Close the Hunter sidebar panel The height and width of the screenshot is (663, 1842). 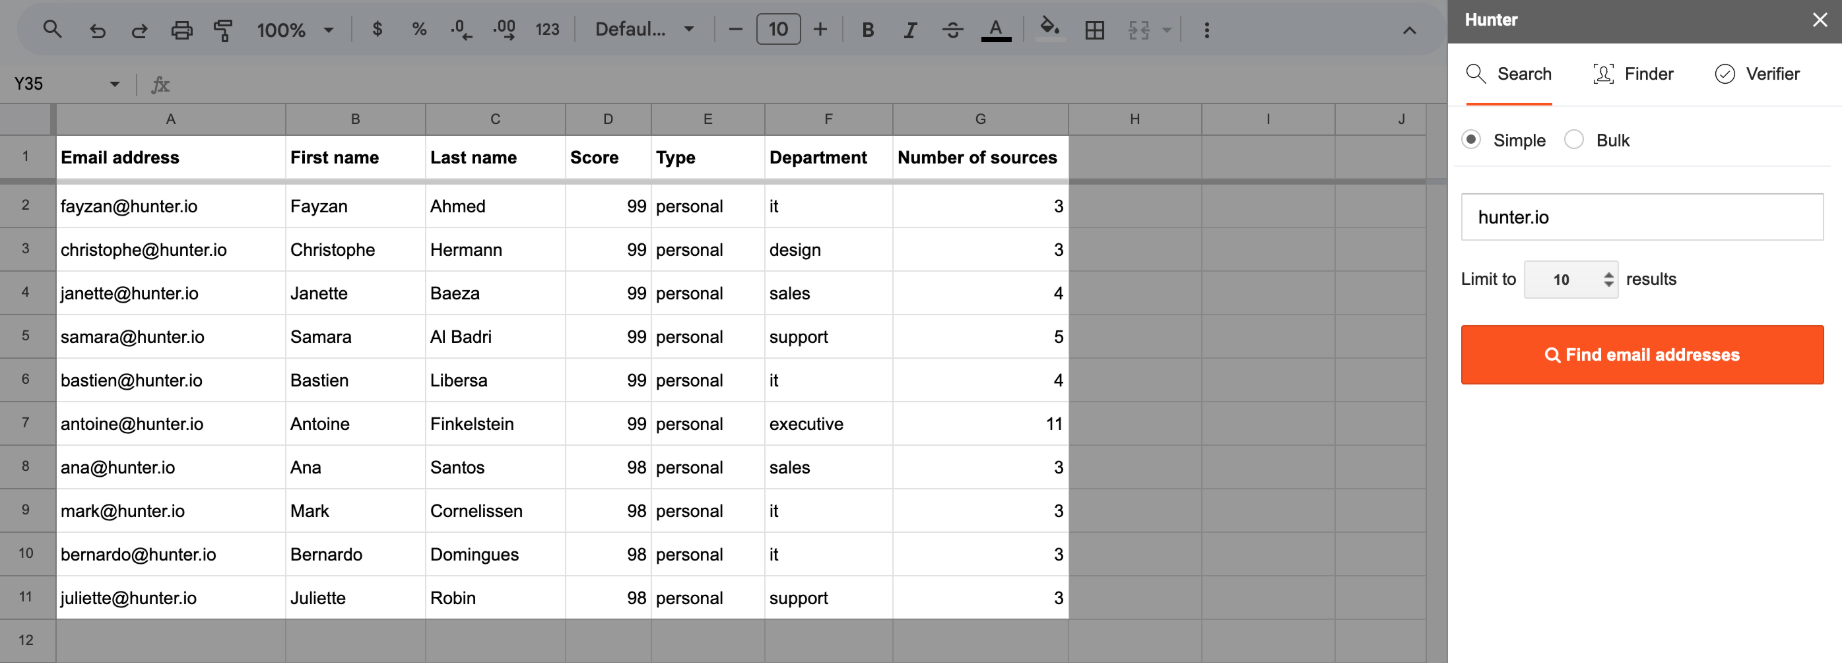[1820, 20]
